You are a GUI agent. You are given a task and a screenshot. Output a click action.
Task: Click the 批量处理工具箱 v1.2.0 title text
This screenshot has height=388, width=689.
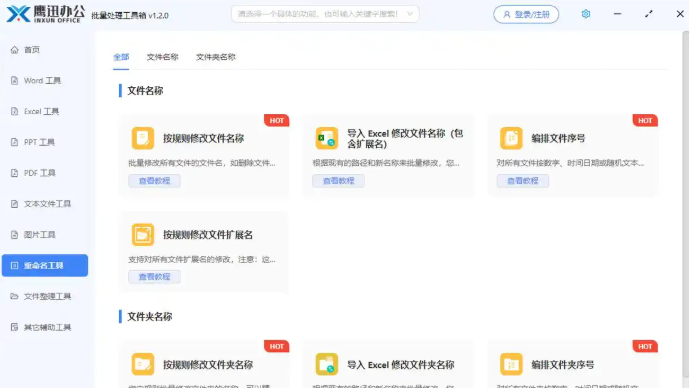point(130,15)
